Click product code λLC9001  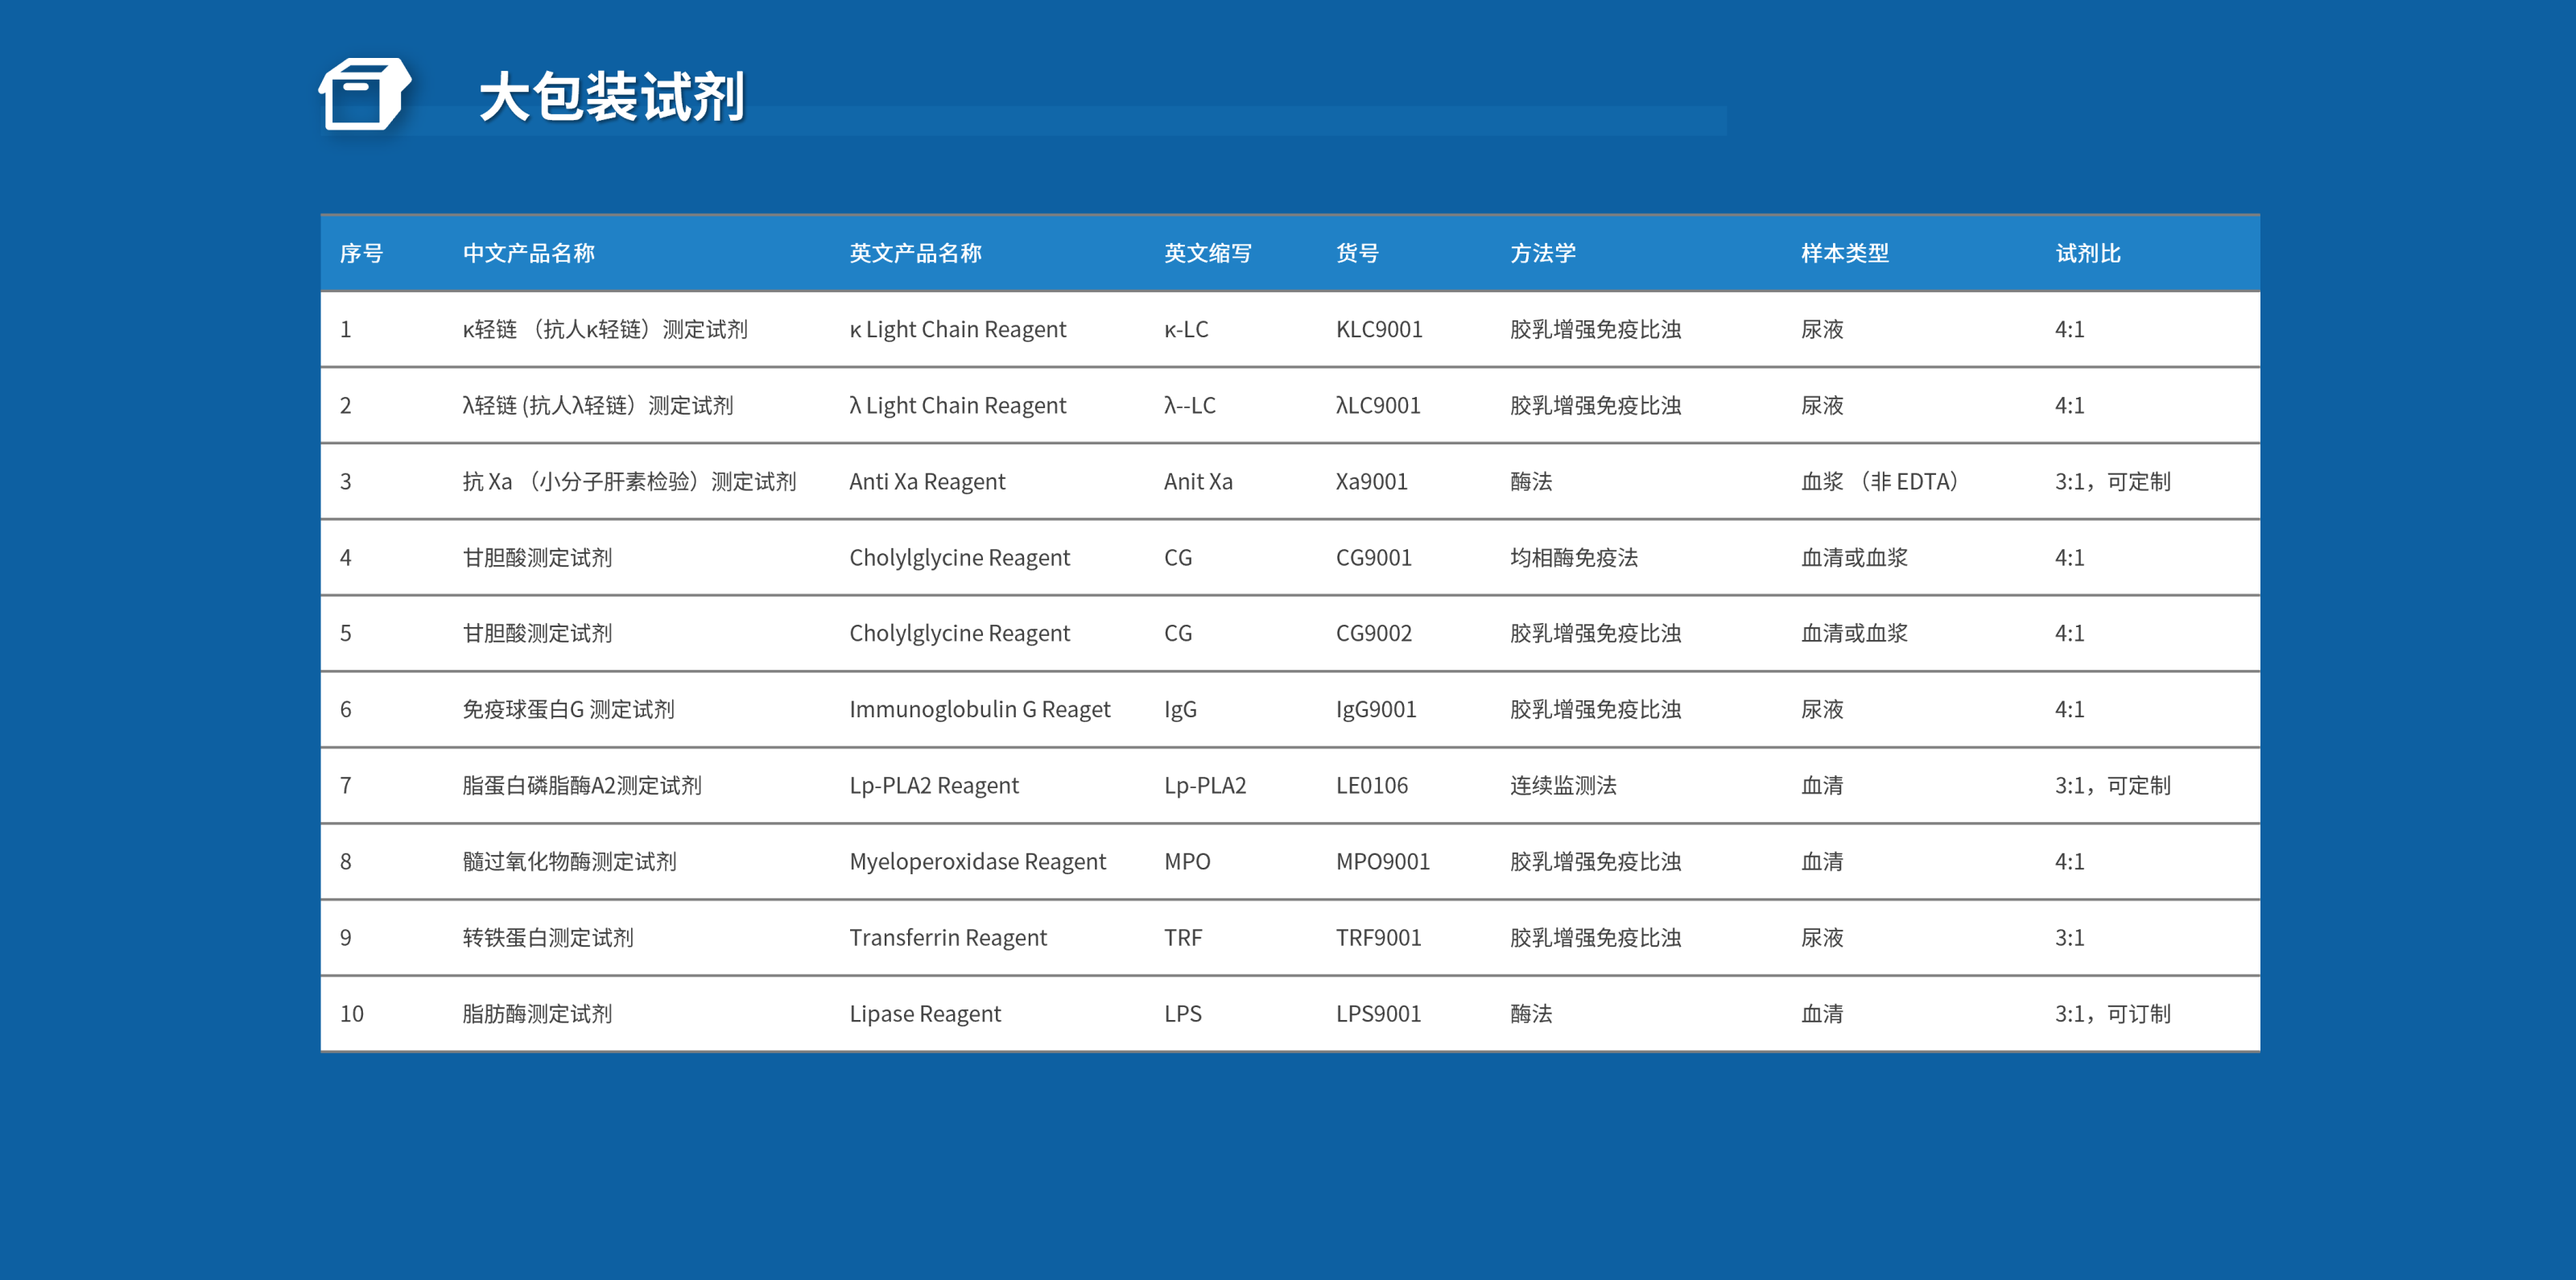coord(1377,405)
